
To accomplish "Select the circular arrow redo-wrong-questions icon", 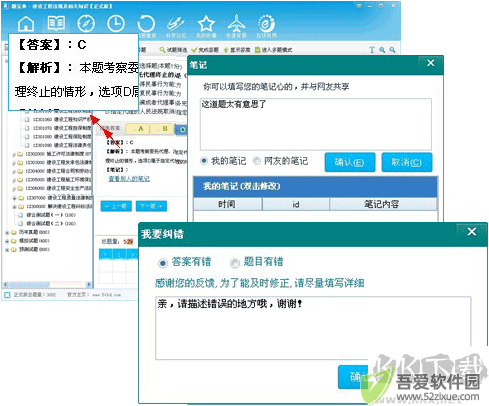I will [146, 23].
